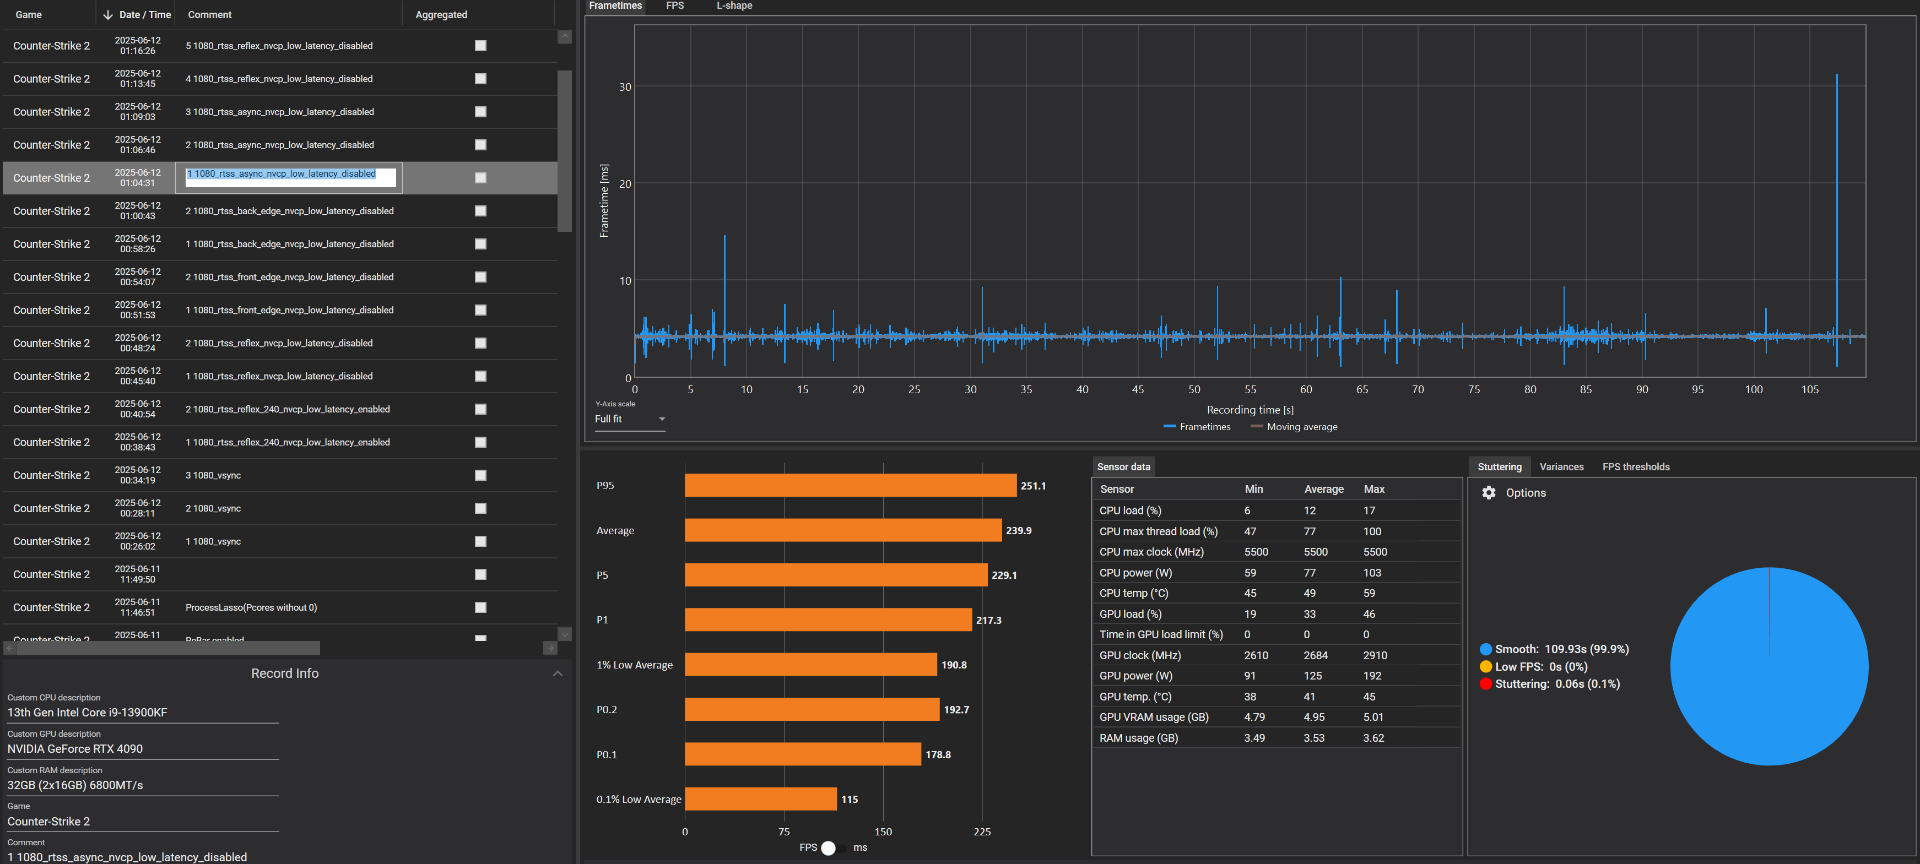
Task: Click the GPU VRAM usage (GB) sensor row
Action: click(1277, 717)
